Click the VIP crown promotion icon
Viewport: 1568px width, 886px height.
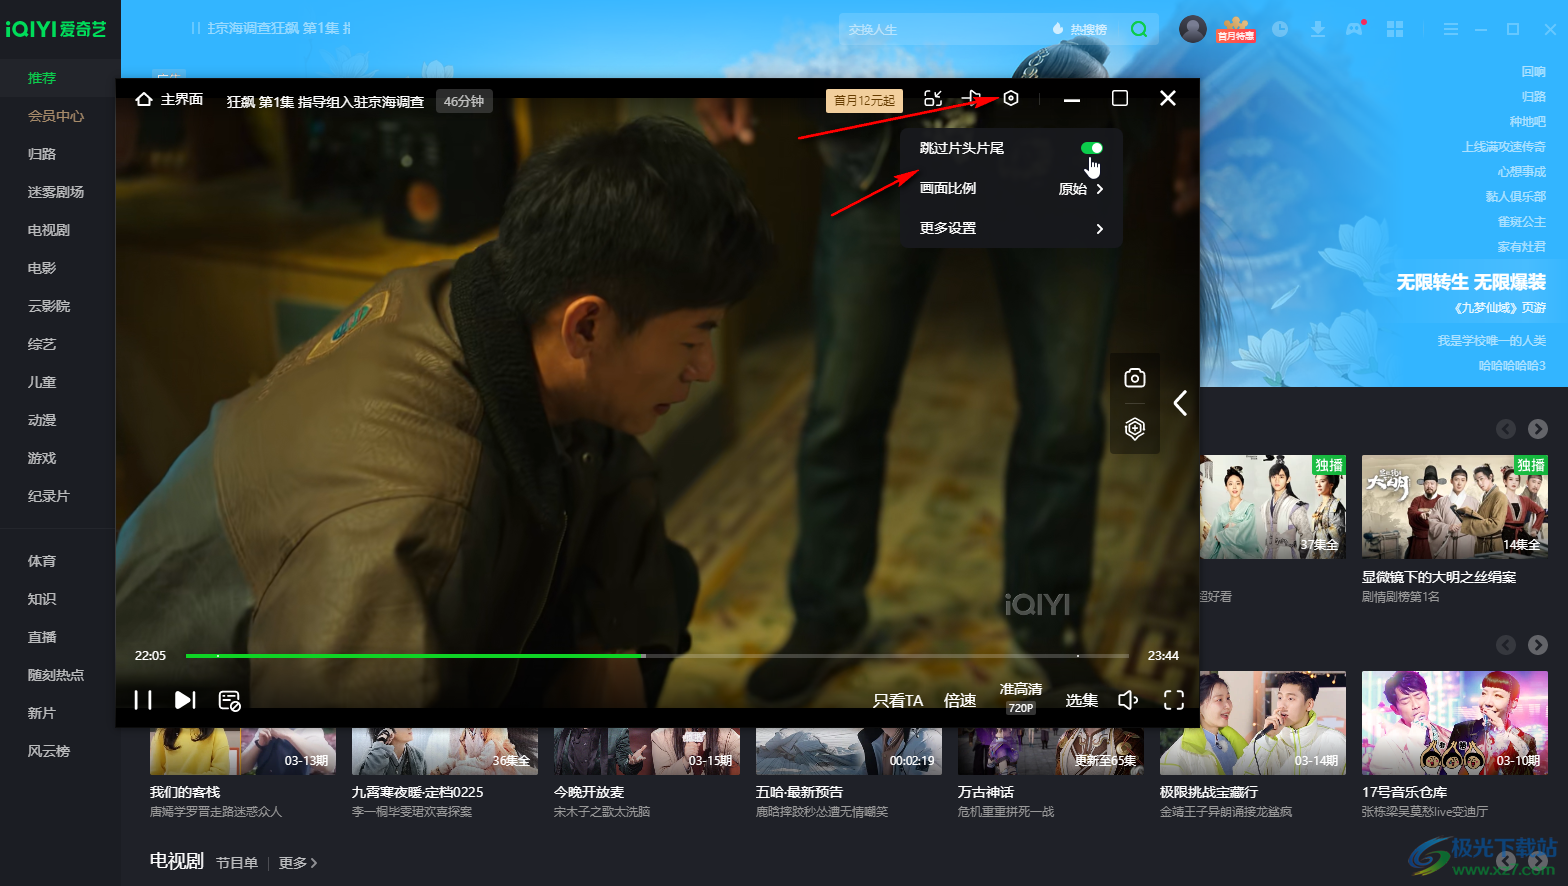point(1236,29)
